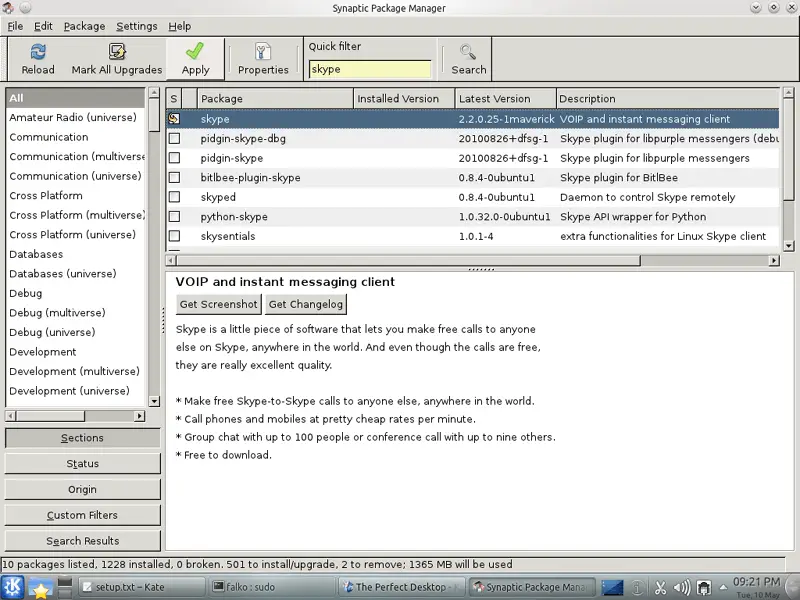
Task: Switch to setup.txt – Kate taskbar window
Action: (x=142, y=587)
